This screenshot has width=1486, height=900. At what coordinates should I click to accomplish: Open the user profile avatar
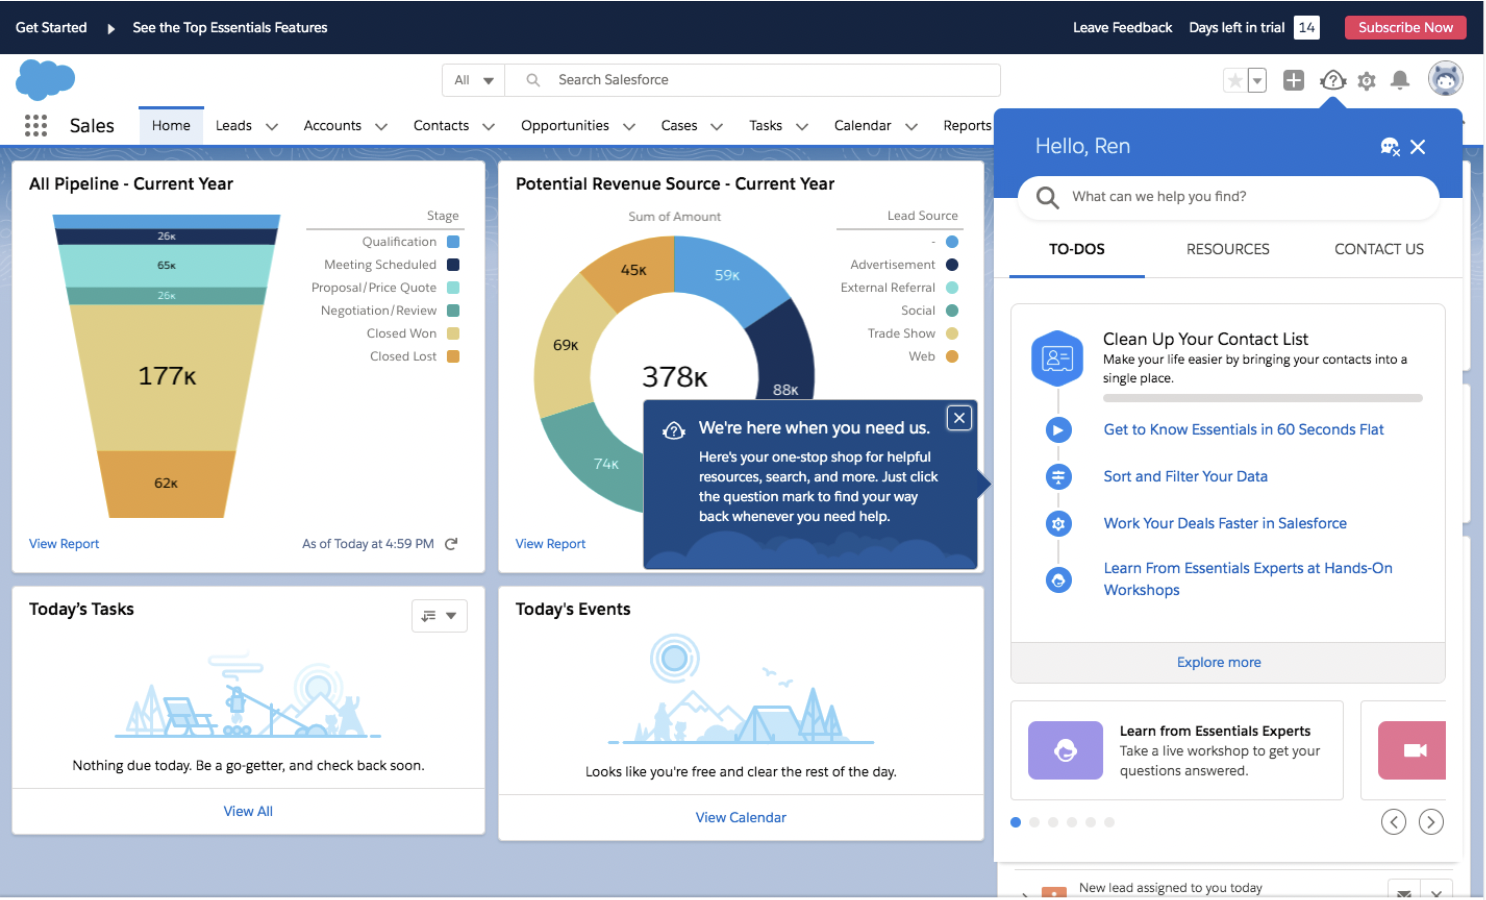[x=1445, y=79]
